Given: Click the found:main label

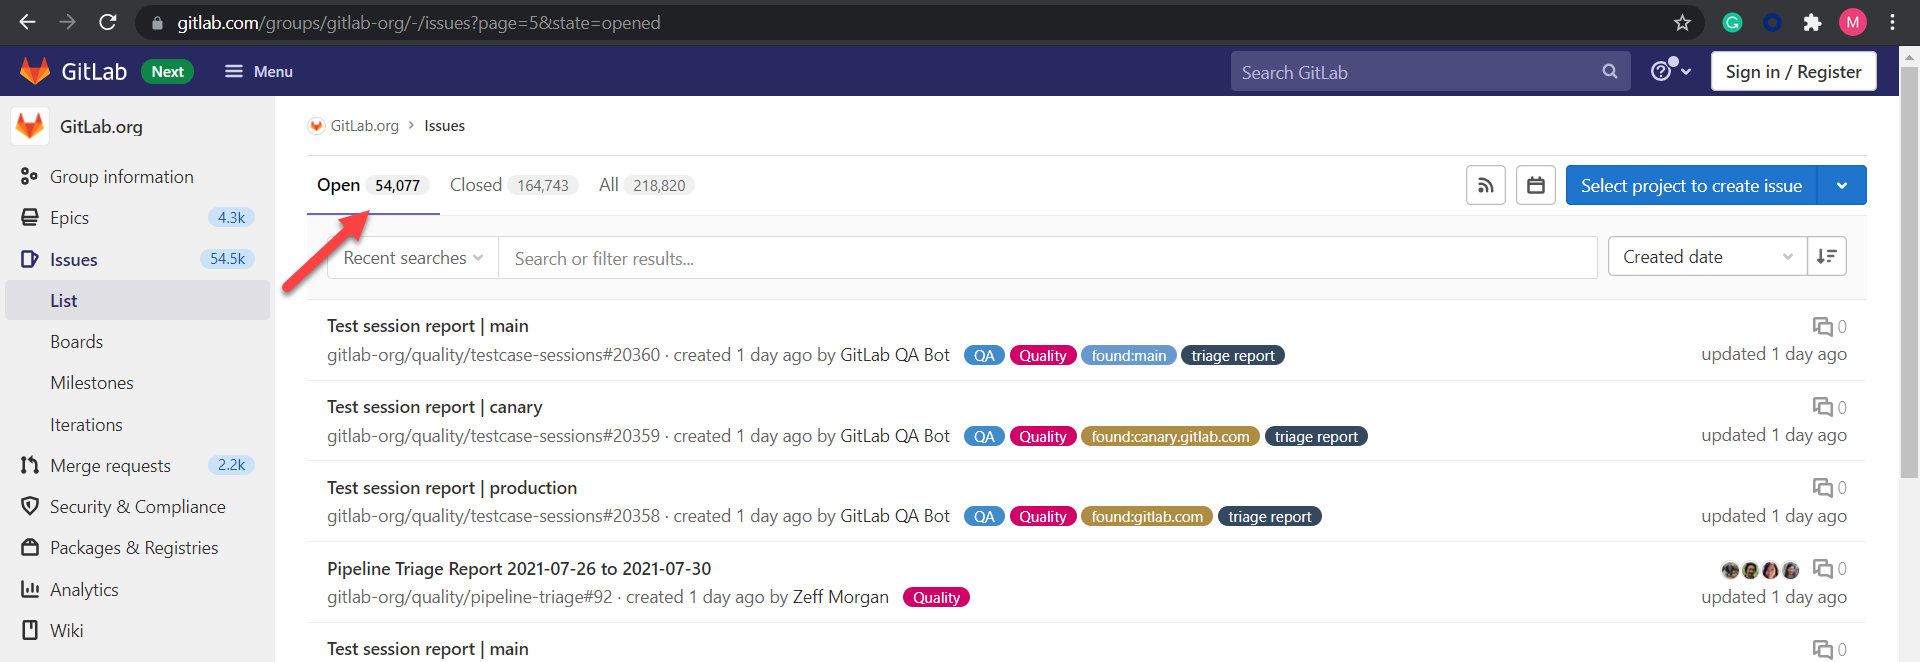Looking at the screenshot, I should click(x=1128, y=355).
